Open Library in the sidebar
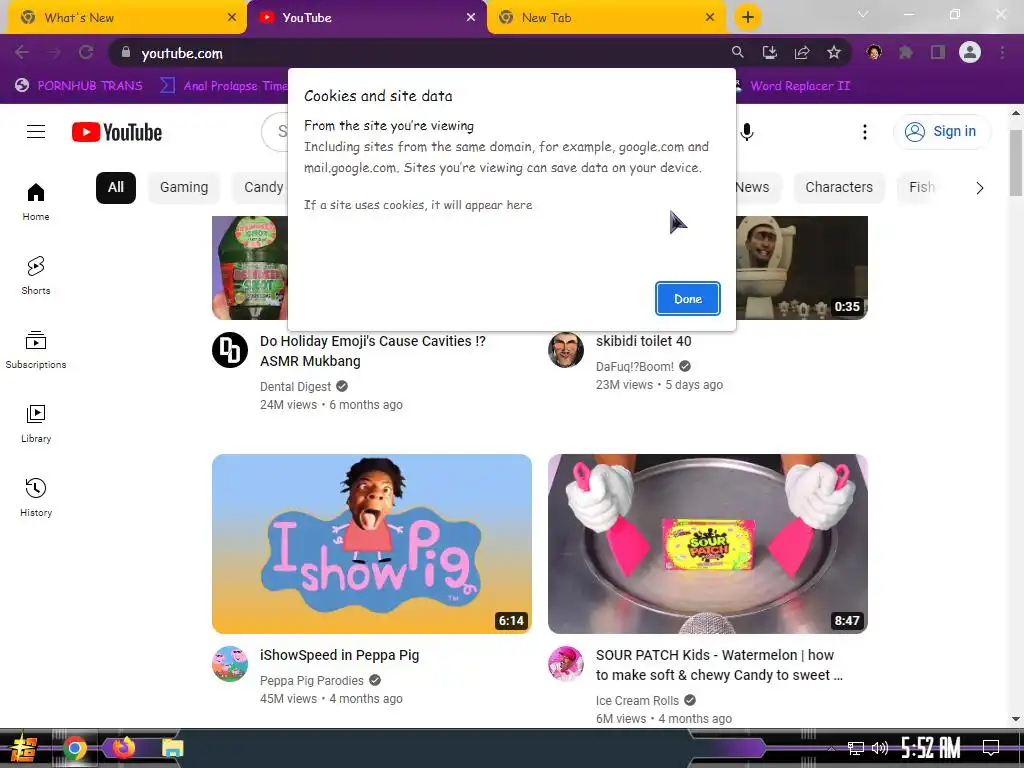Screen dimensions: 1024x768 coord(36,423)
